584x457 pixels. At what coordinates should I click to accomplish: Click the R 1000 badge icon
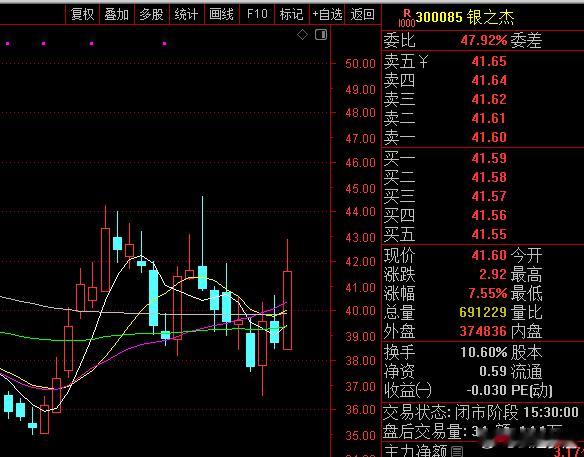click(406, 19)
